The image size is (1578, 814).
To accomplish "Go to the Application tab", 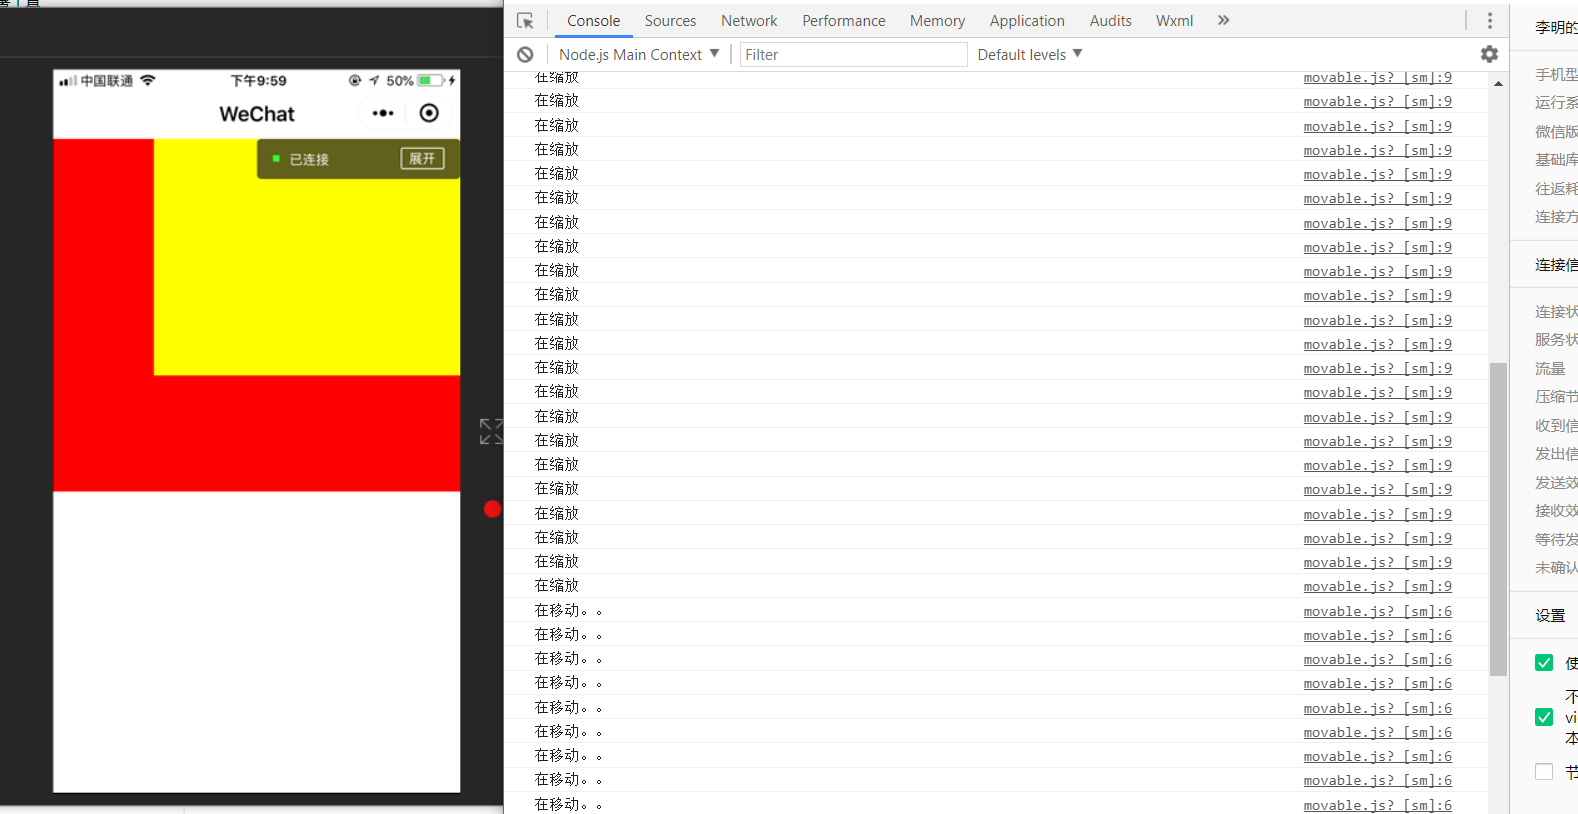I will (x=1027, y=21).
